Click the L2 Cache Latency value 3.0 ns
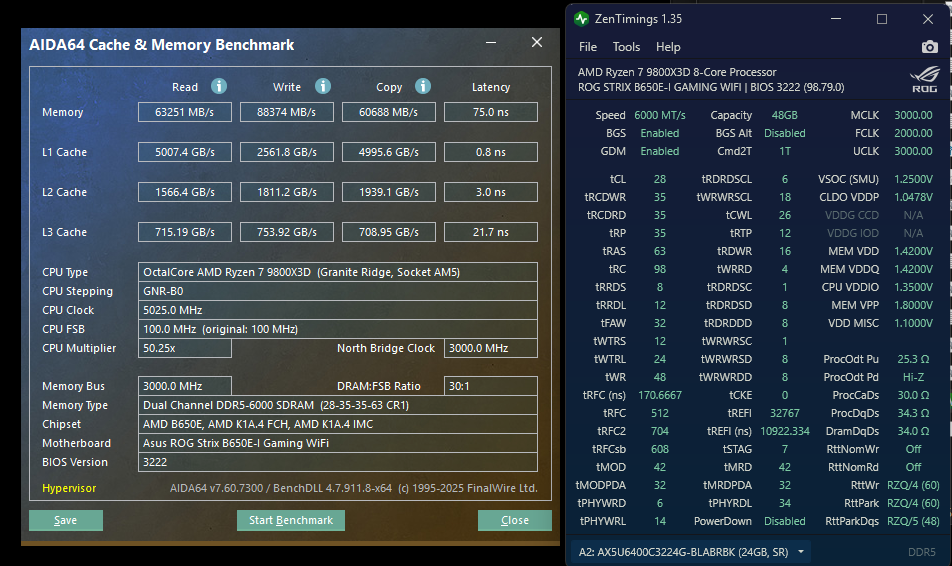 tap(491, 192)
